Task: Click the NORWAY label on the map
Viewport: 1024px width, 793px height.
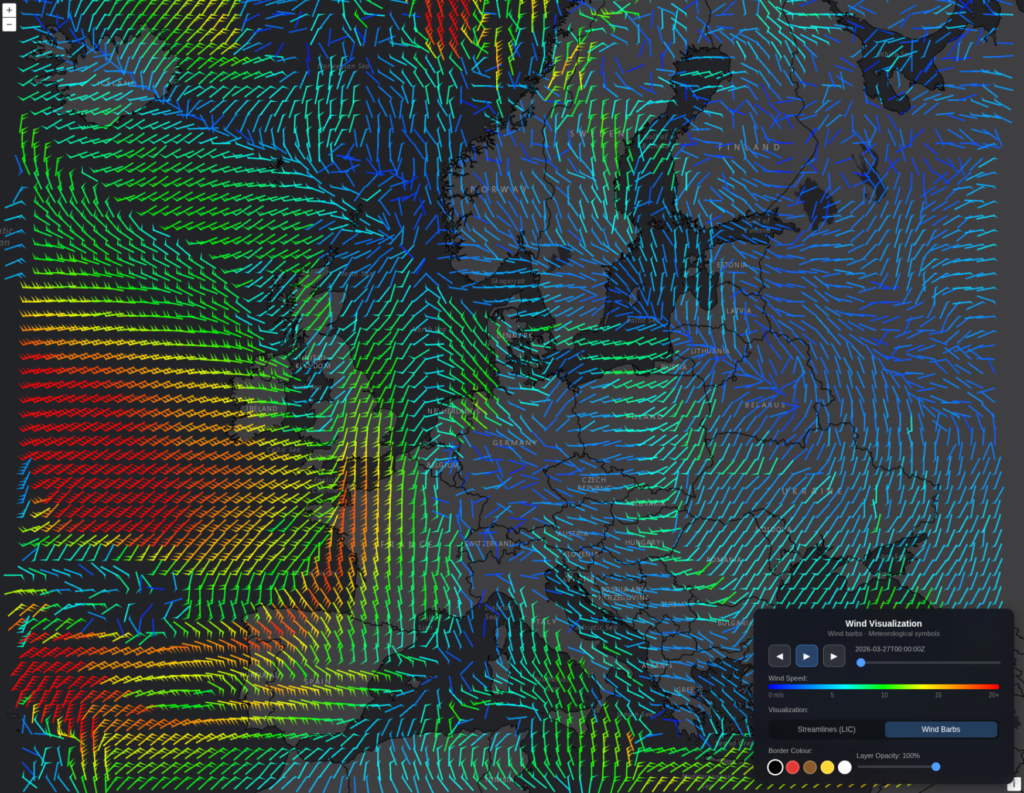Action: click(x=500, y=189)
